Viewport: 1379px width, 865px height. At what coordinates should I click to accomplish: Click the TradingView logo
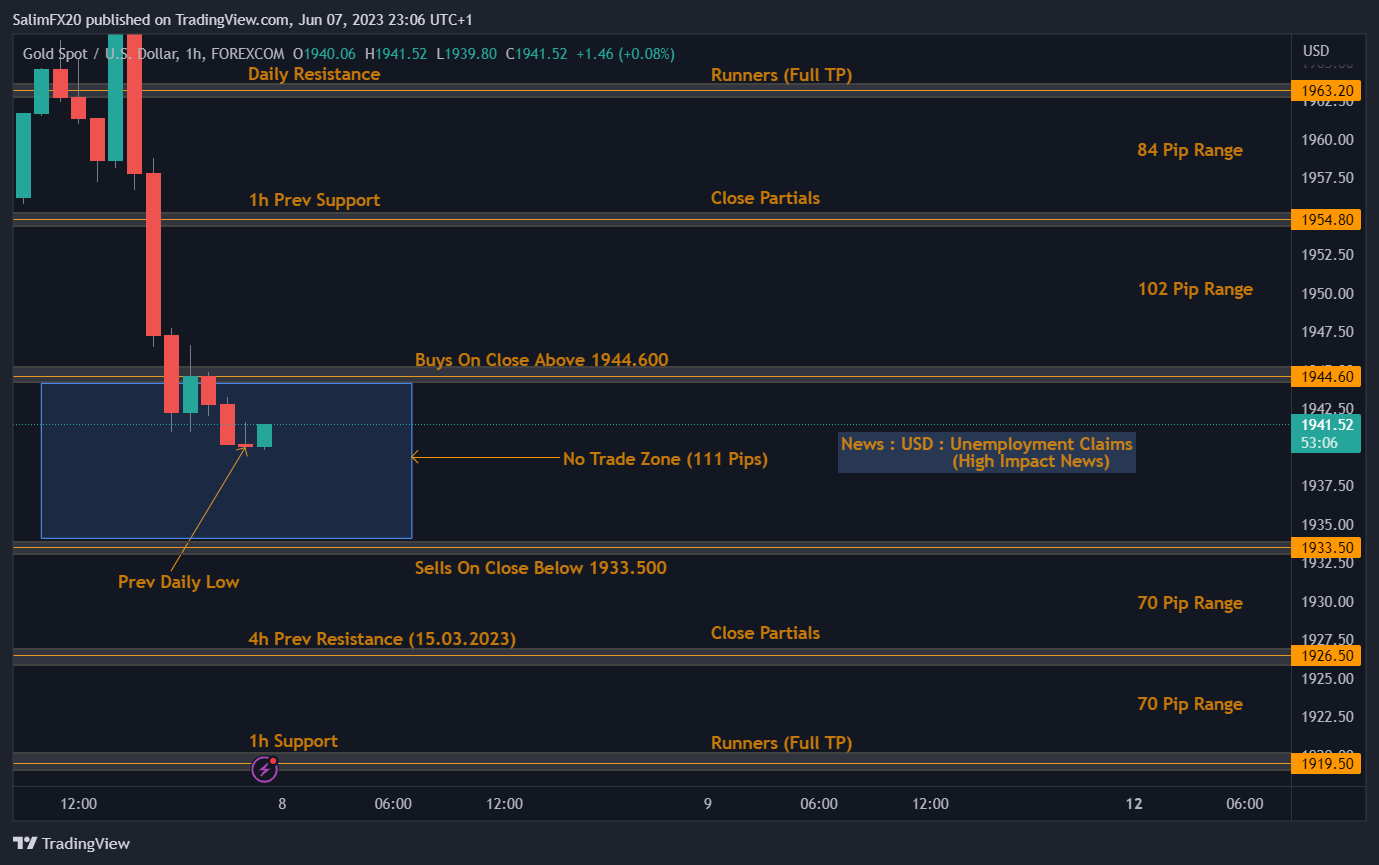tap(71, 843)
